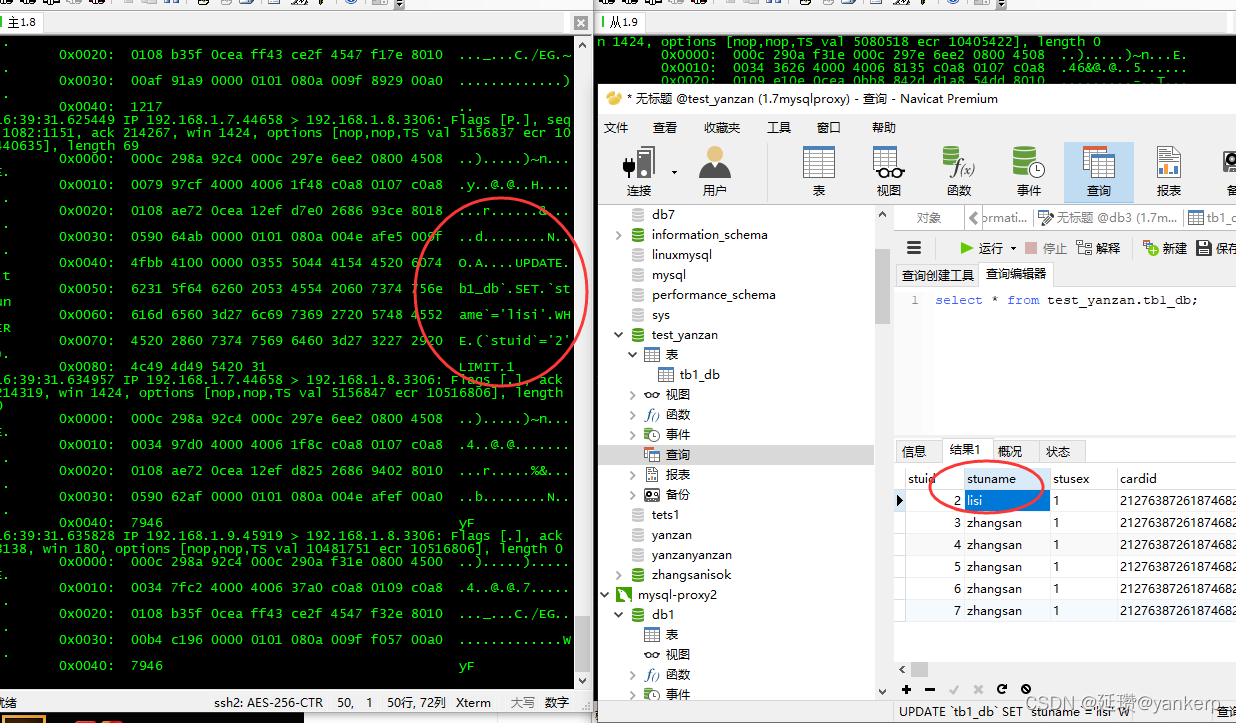Click the 连接 connection toolbar icon
Image resolution: width=1236 pixels, height=723 pixels.
pyautogui.click(x=638, y=170)
